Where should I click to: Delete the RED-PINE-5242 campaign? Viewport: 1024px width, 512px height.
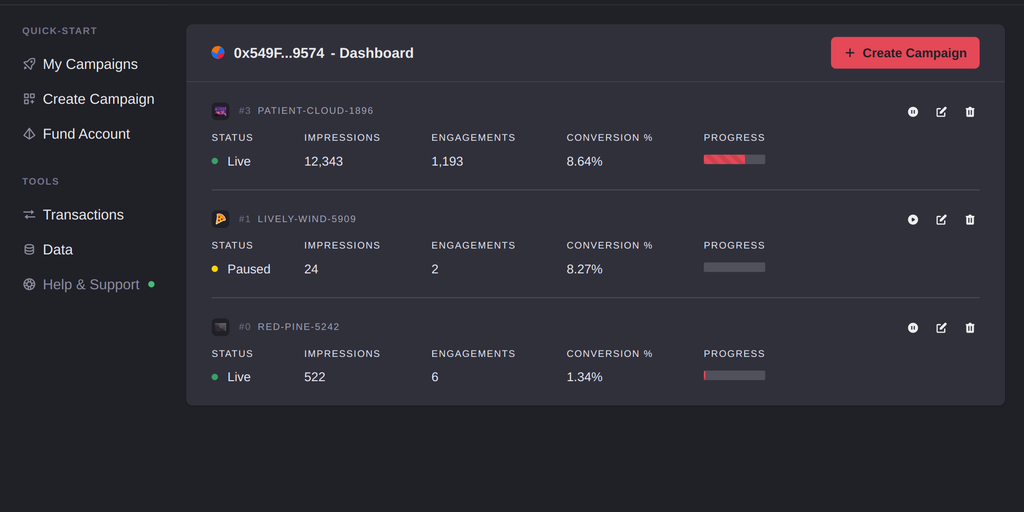point(970,328)
